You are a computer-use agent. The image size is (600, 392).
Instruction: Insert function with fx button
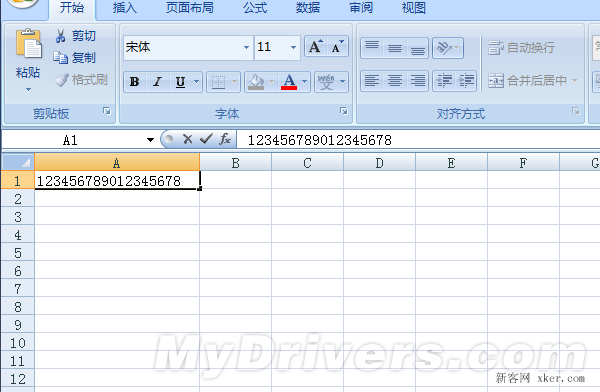(x=225, y=139)
